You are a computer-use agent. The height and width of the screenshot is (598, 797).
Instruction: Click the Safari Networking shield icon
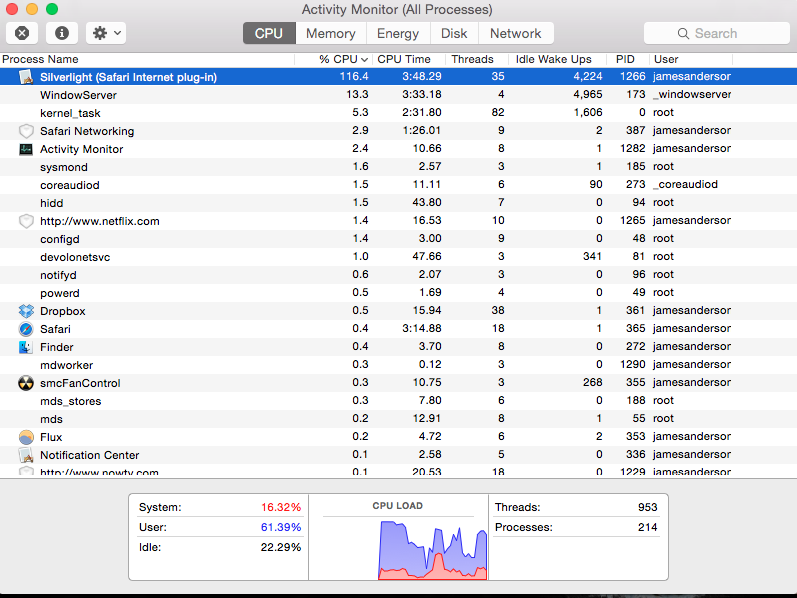click(26, 131)
